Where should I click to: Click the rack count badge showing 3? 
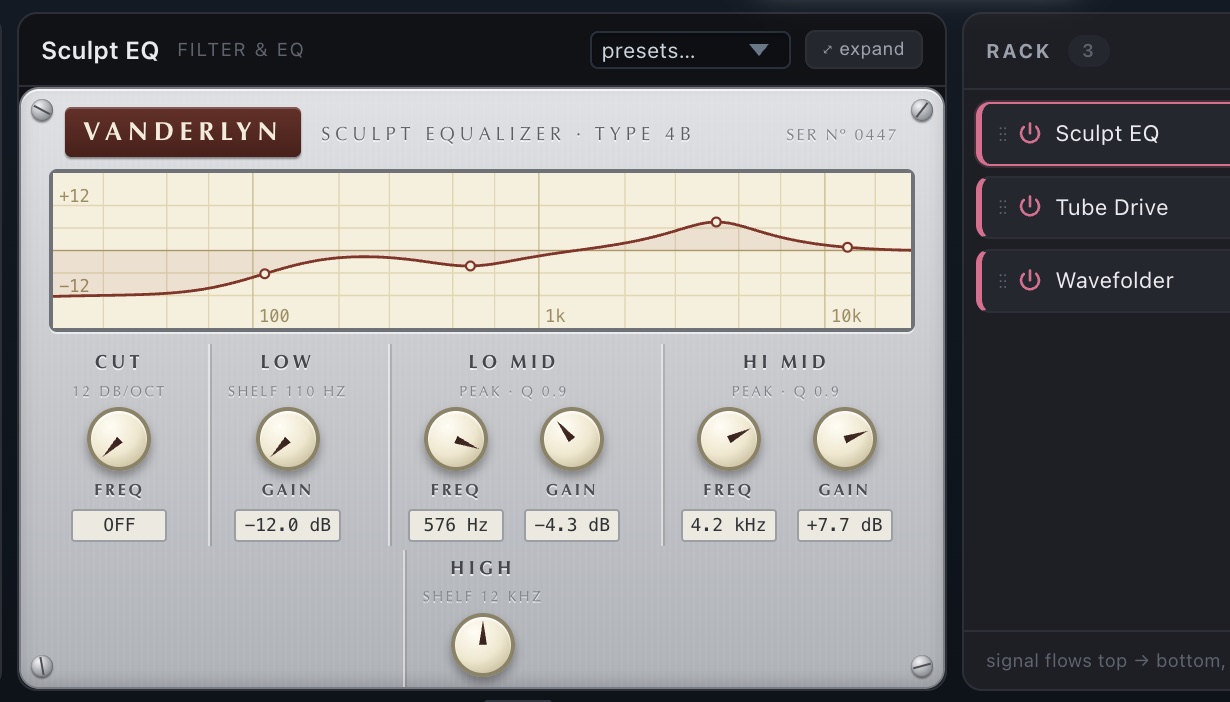coord(1088,51)
